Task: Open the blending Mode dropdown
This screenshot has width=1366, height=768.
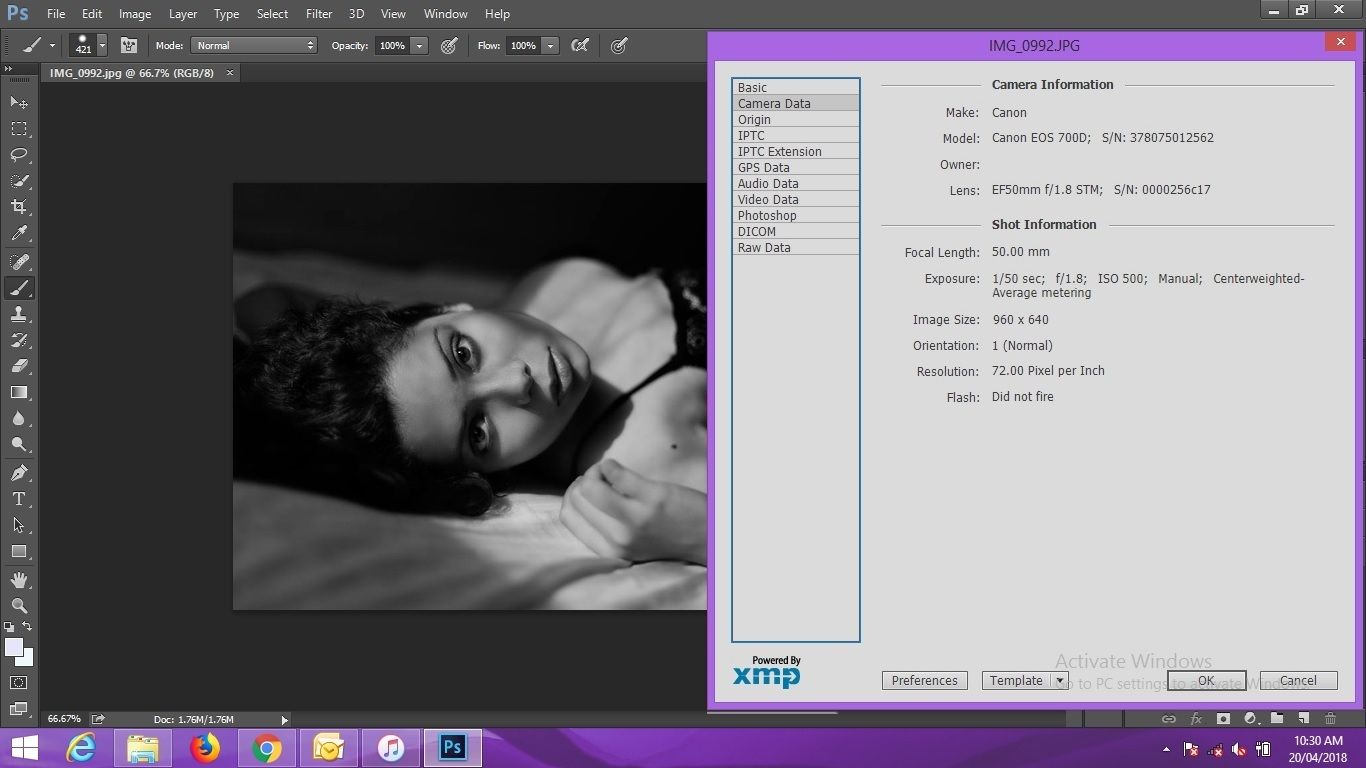Action: coord(254,45)
